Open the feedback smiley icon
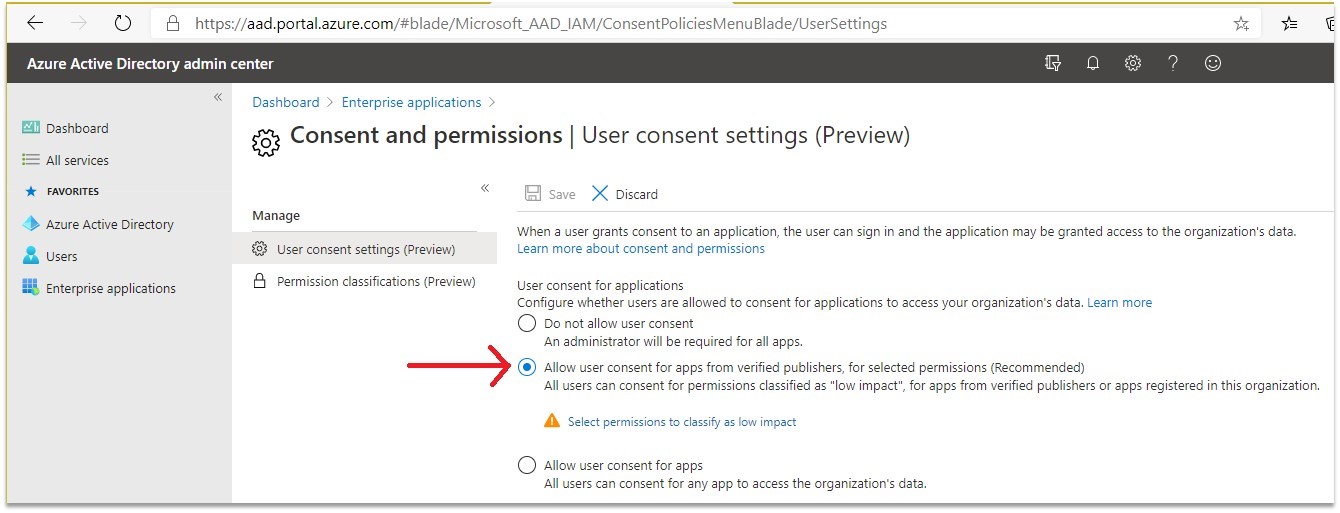Image resolution: width=1340 pixels, height=513 pixels. pos(1213,63)
